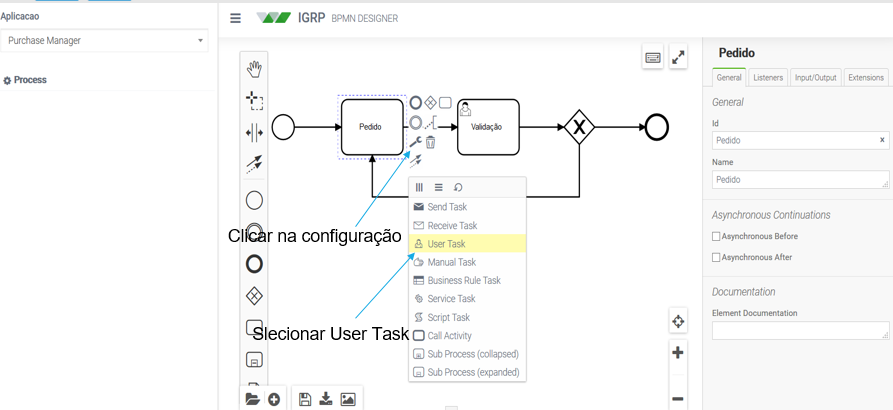
Task: Zoom in with the plus button
Action: tap(678, 353)
